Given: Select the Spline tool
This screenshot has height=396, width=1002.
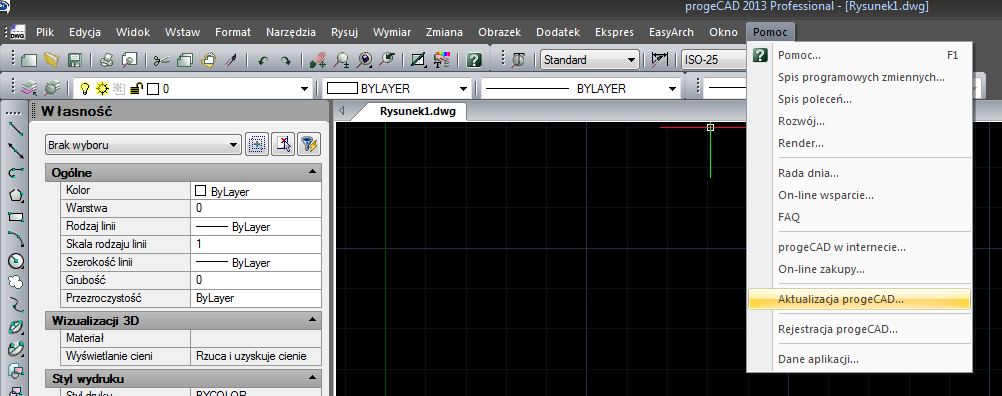Looking at the screenshot, I should 16,304.
